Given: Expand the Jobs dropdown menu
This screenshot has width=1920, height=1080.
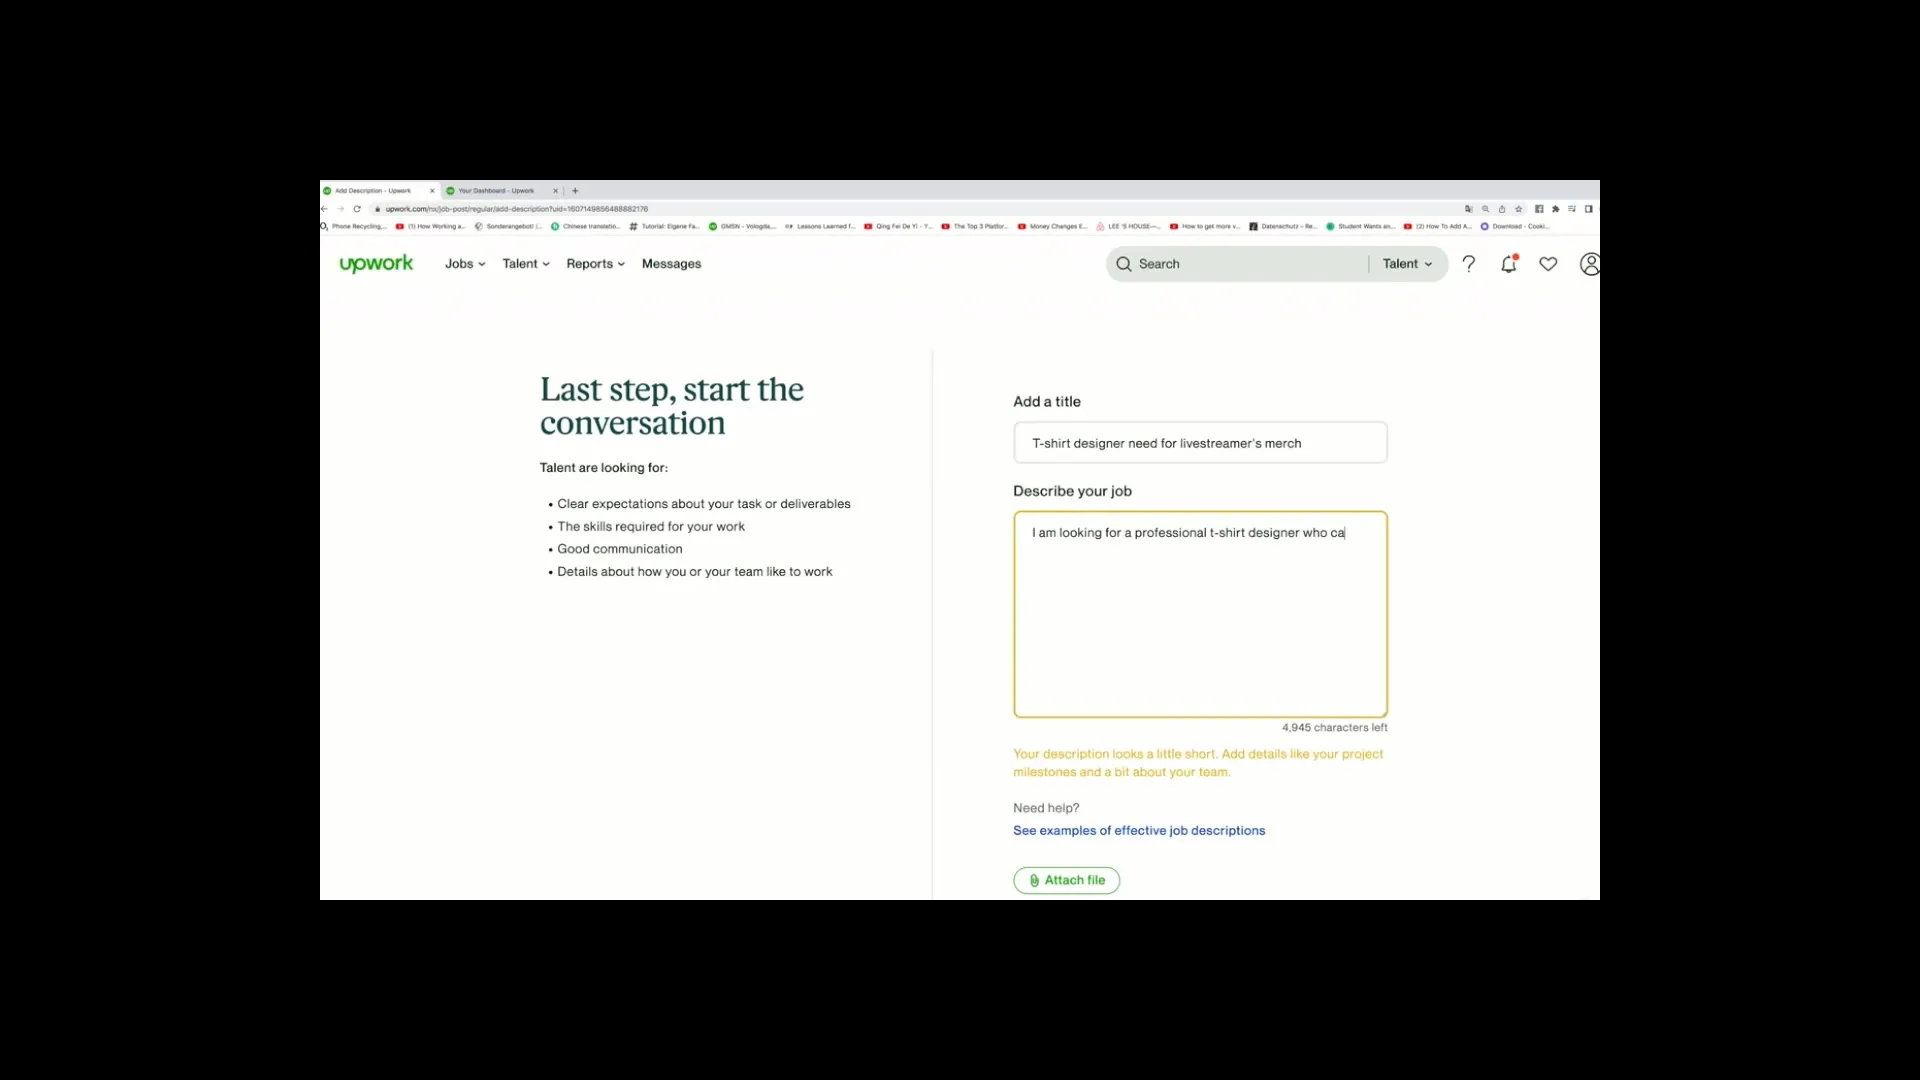Looking at the screenshot, I should coord(463,264).
